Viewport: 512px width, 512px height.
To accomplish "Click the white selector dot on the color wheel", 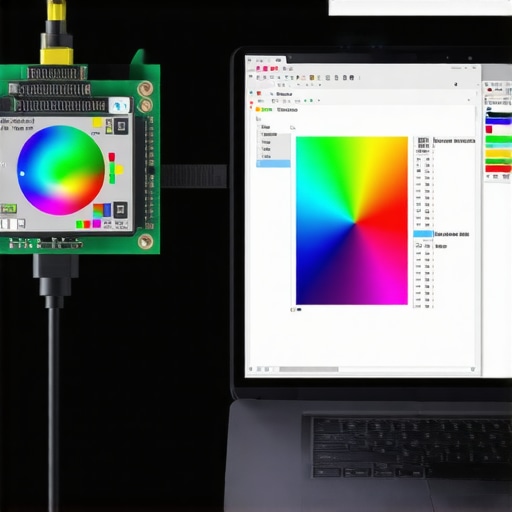I will point(22,174).
